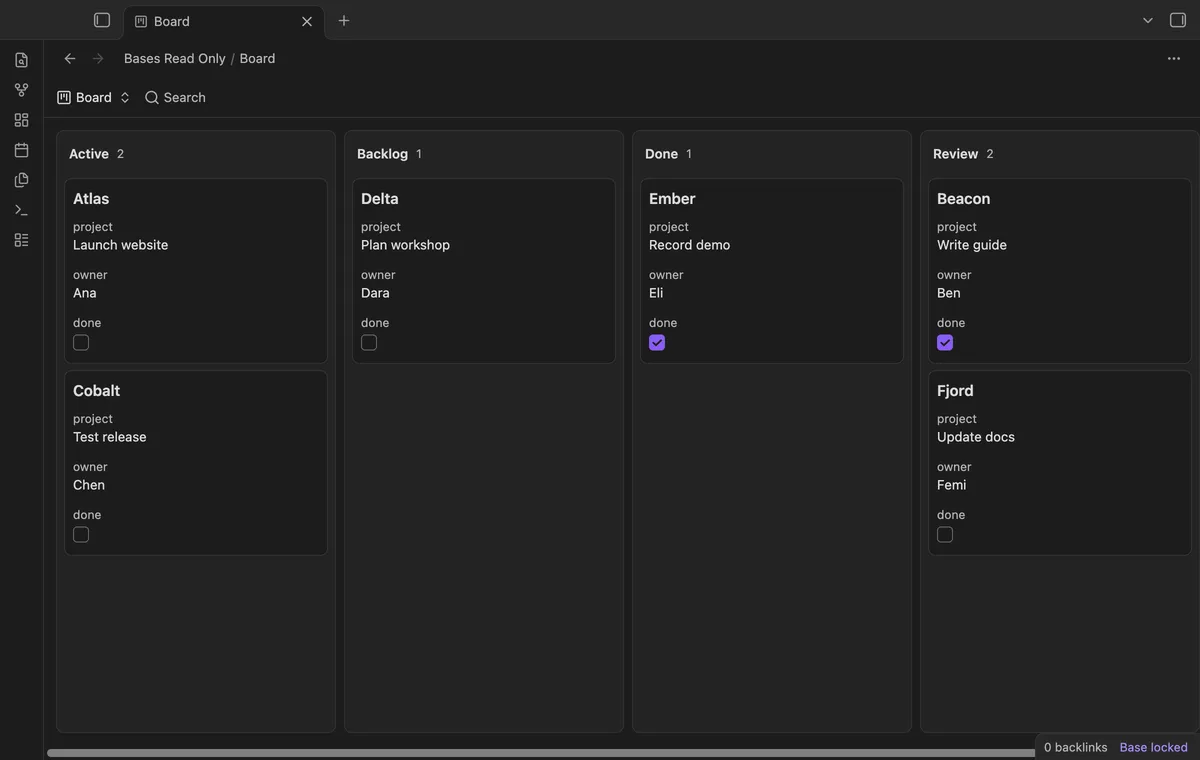Screen dimensions: 1200x760
Task: Open command palette icon in ribbon
Action: pos(22,210)
